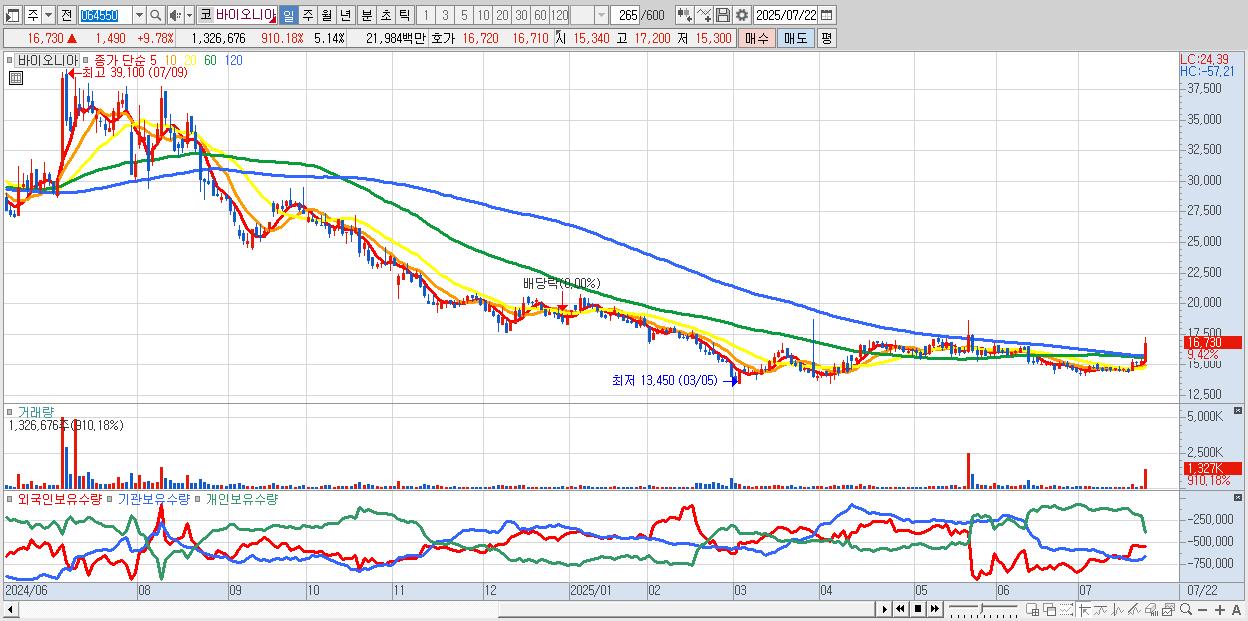
Task: Click the A text tool icon
Action: pos(1236,610)
